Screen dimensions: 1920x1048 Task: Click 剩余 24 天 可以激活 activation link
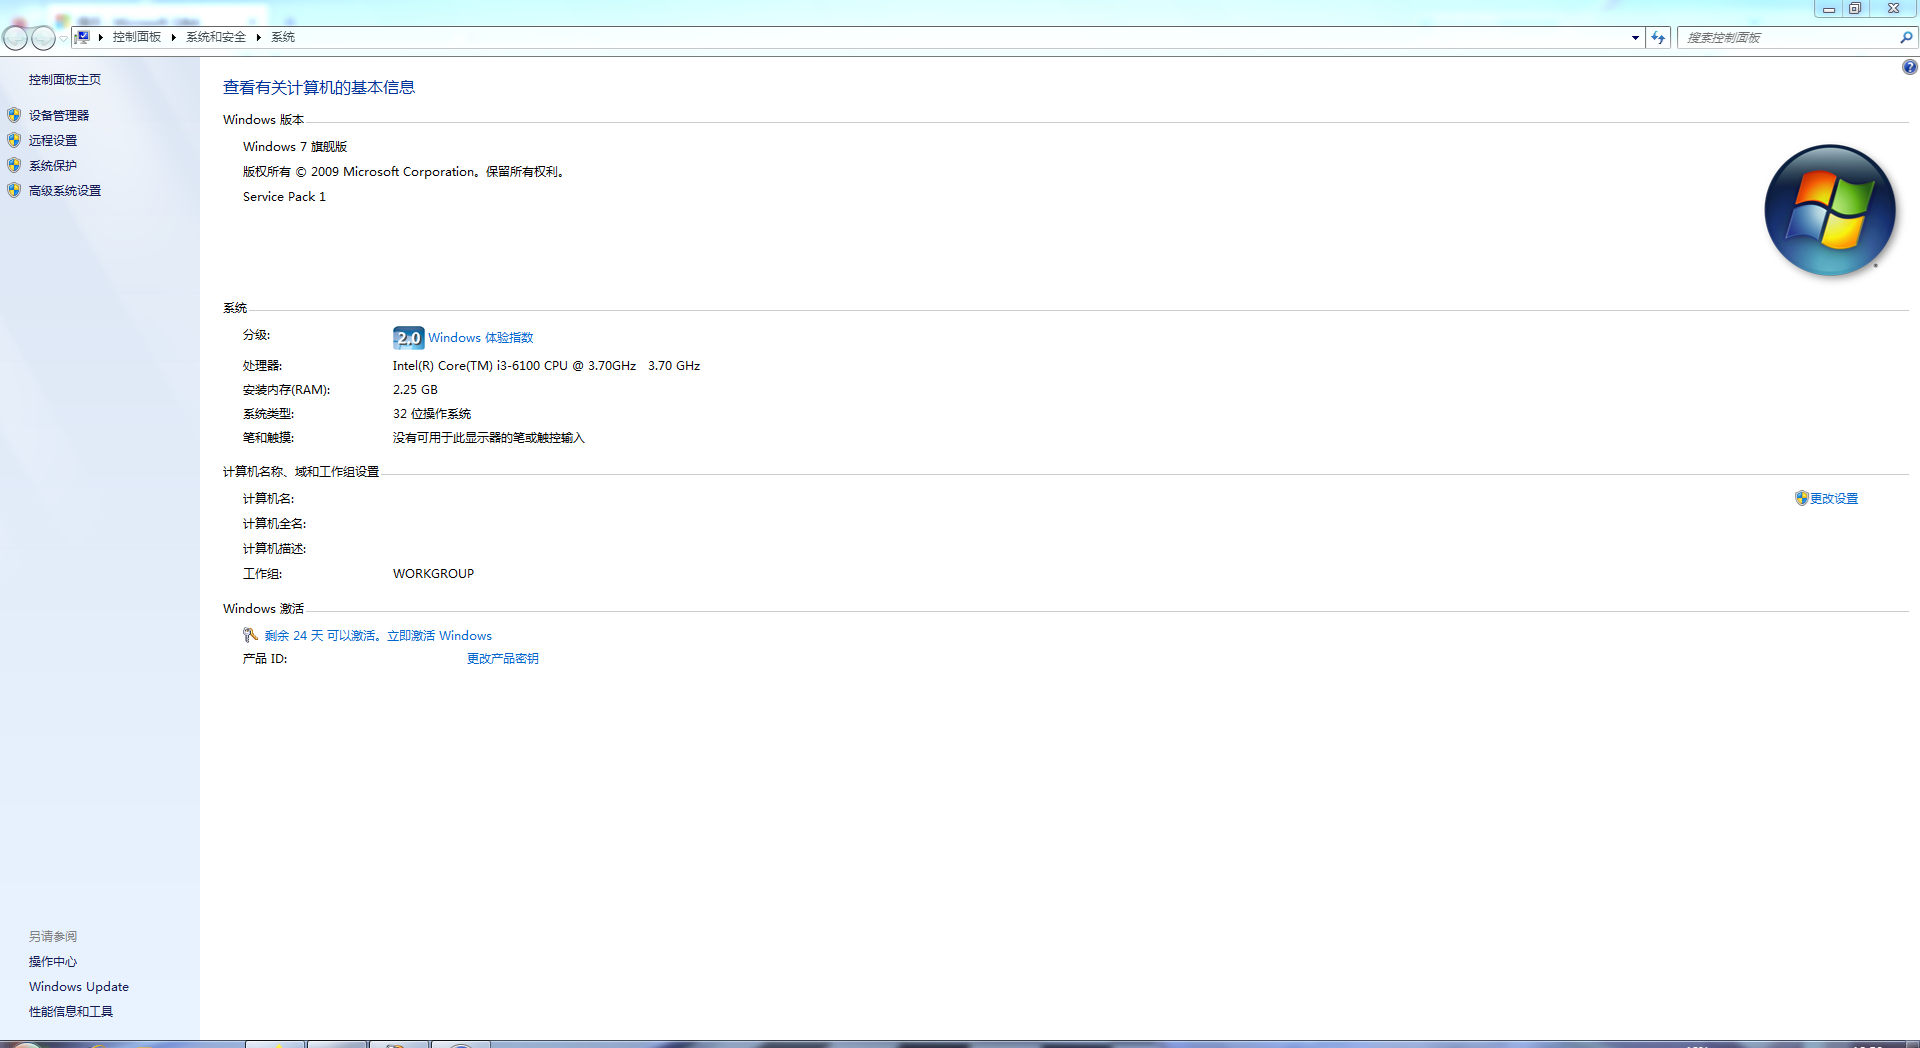378,636
